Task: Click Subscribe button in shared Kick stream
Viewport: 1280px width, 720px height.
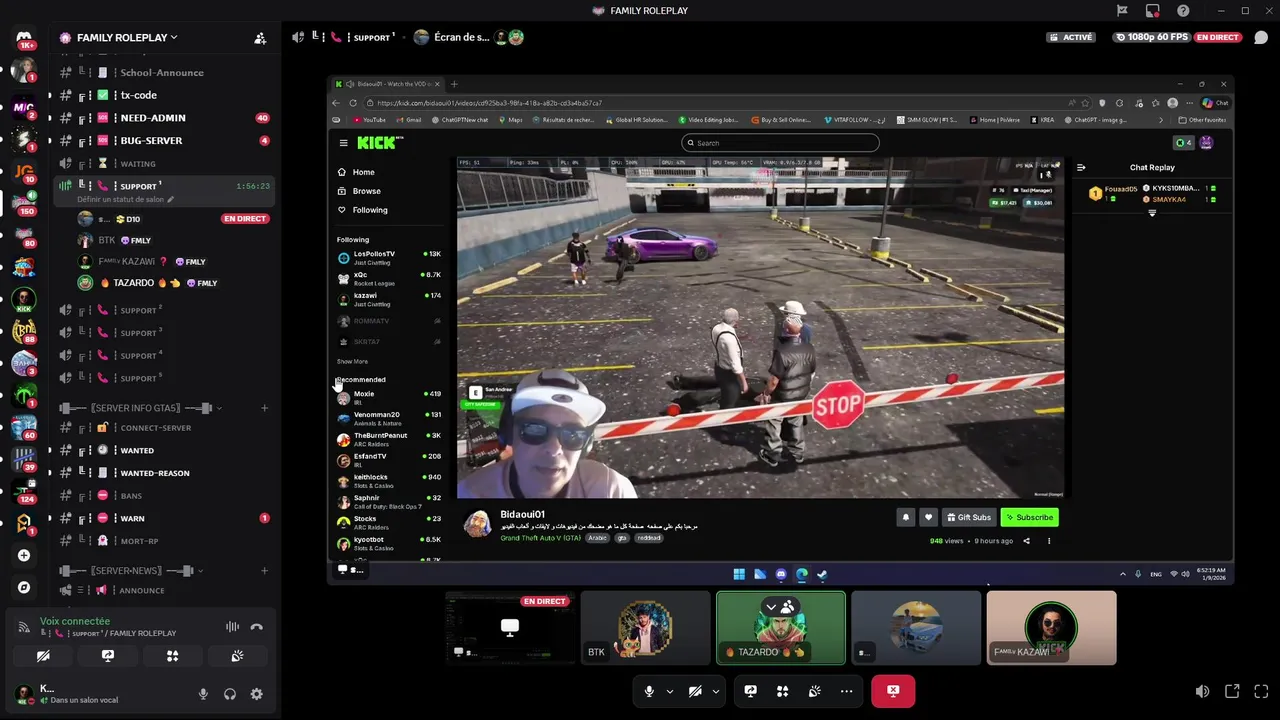Action: coord(1029,517)
